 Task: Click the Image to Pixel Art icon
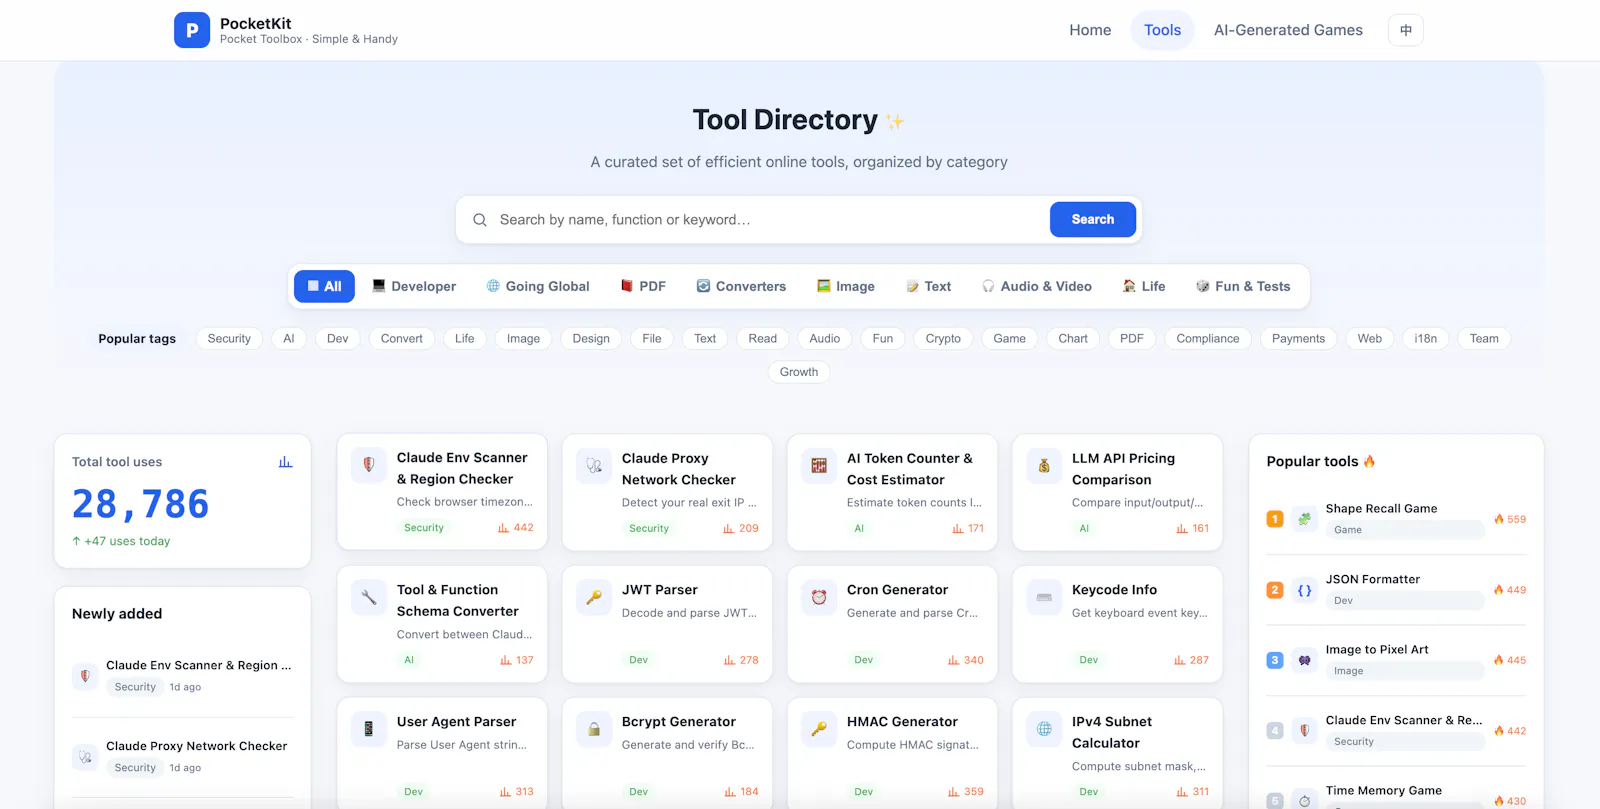coord(1304,660)
